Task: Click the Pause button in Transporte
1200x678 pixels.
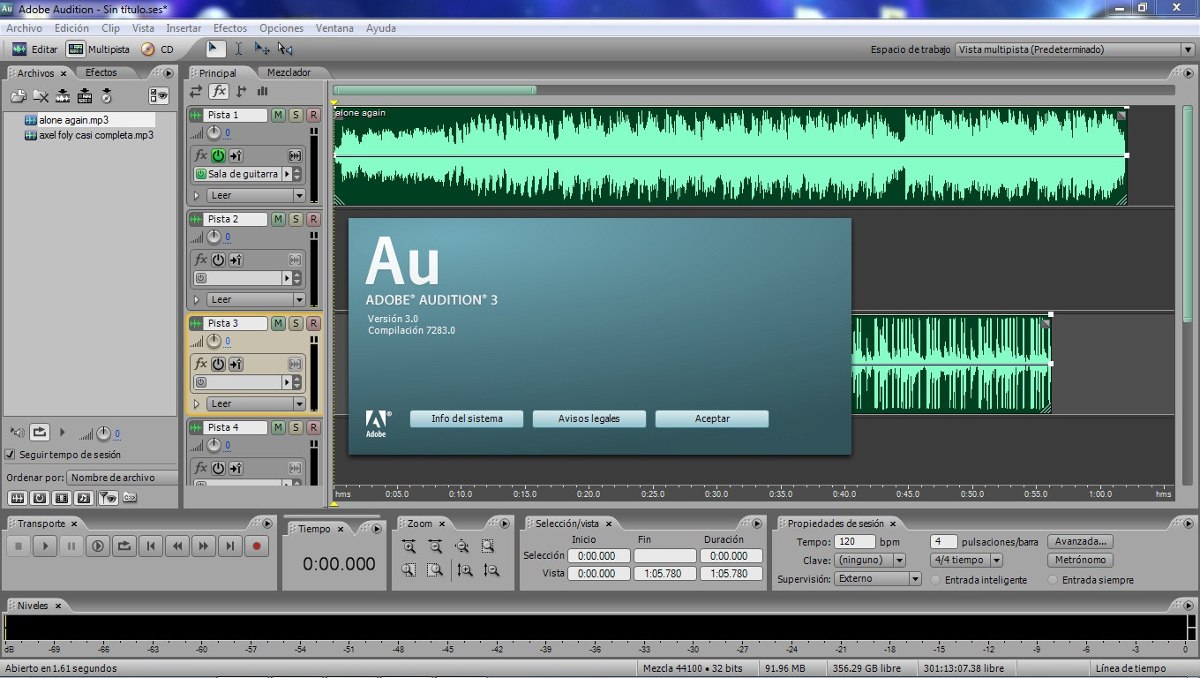Action: 71,546
